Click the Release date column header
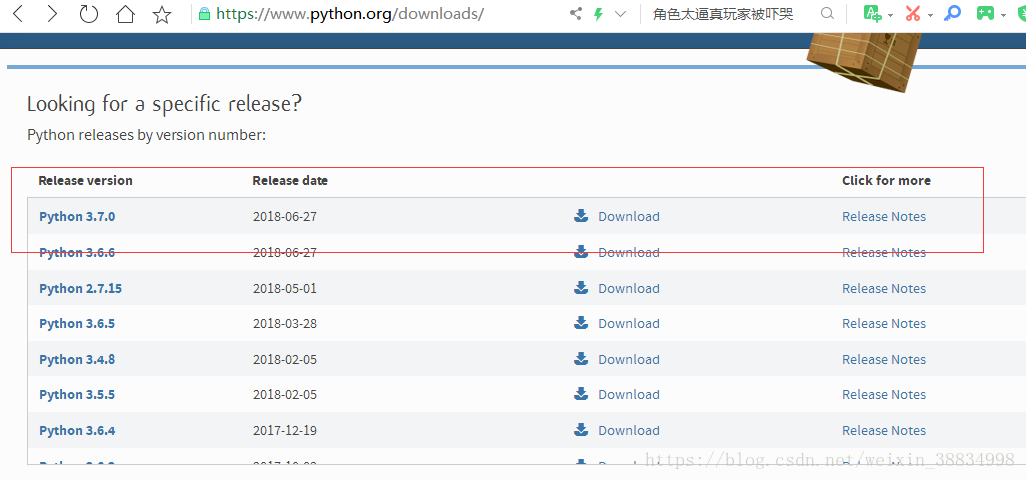 pos(290,180)
